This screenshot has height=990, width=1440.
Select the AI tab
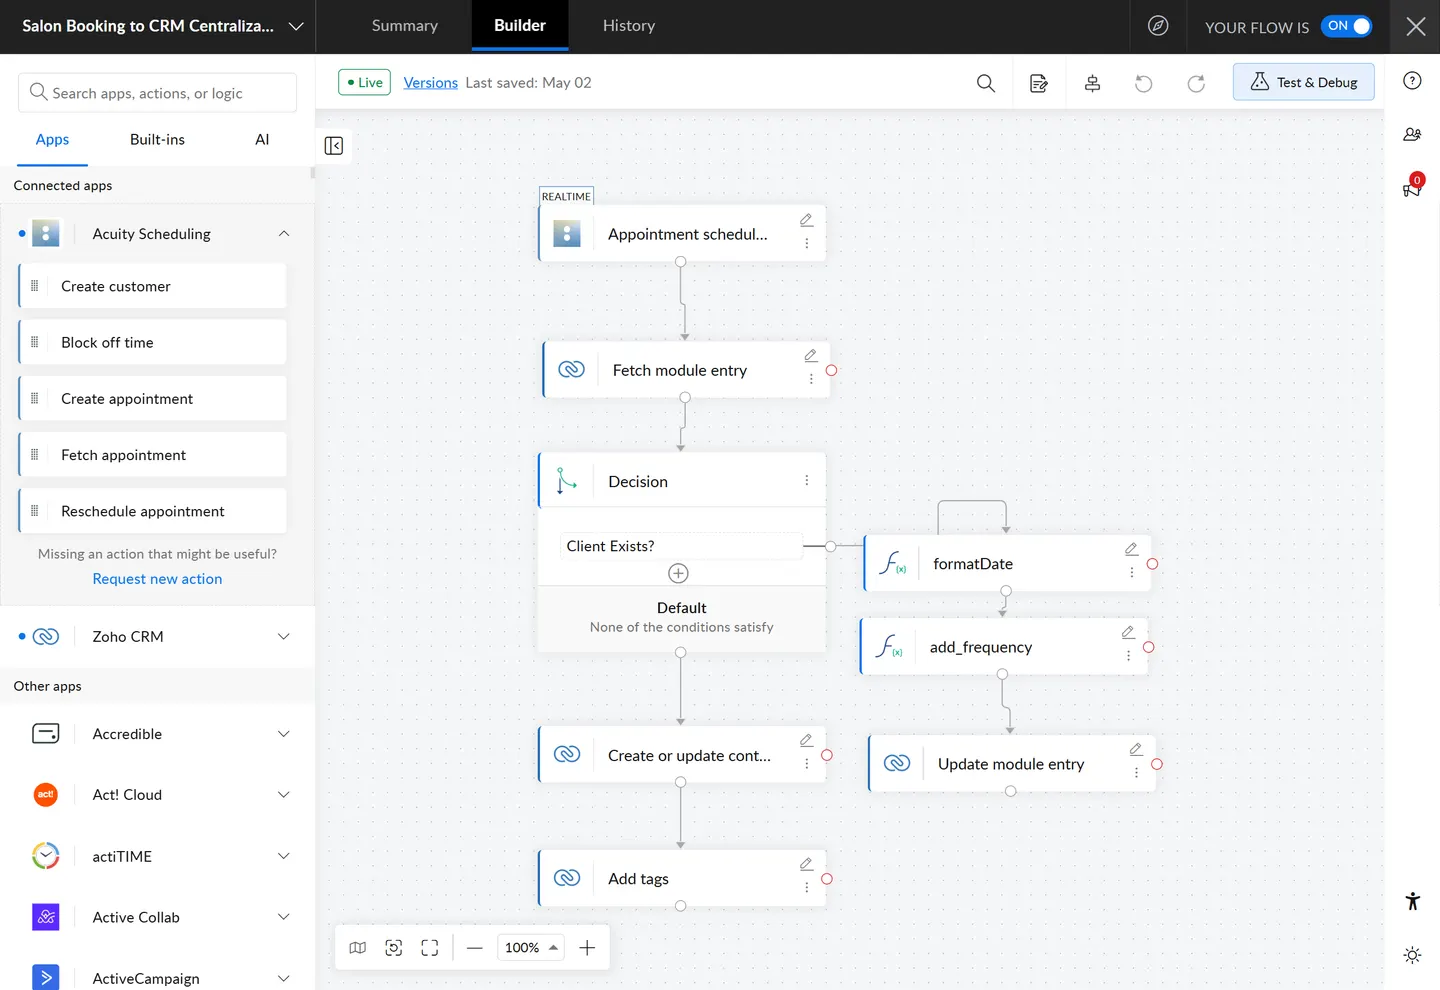[262, 140]
